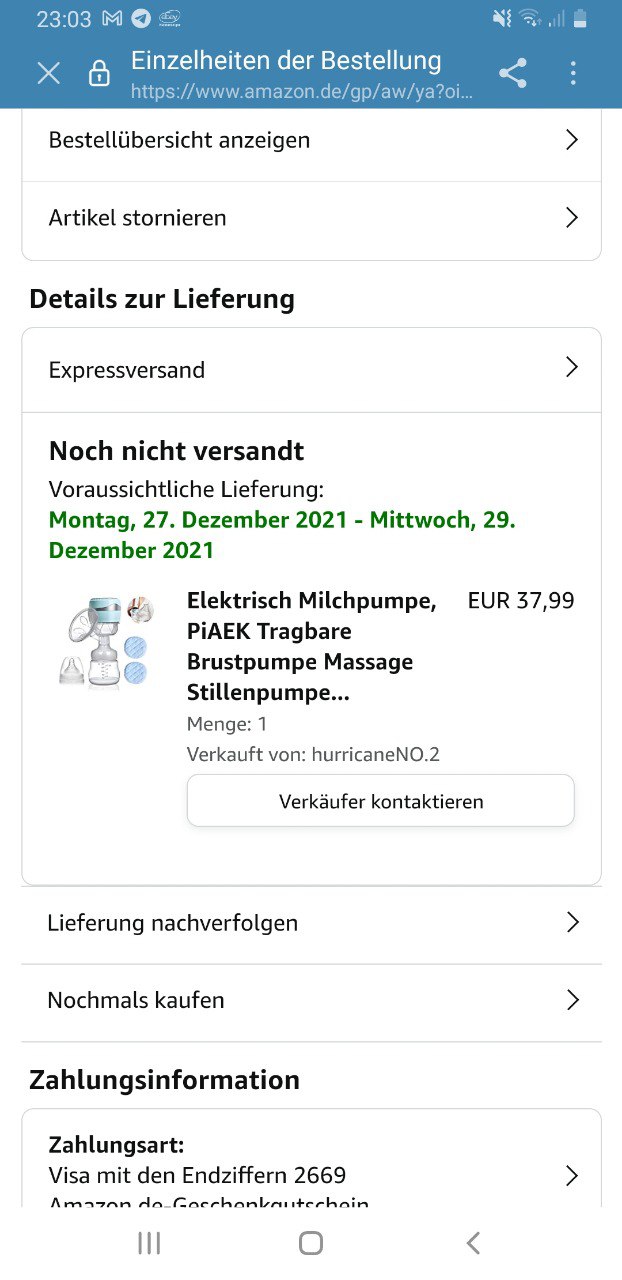Click Verkäufer kontaktieren button
Screen dimensions: 622x1280
(380, 801)
